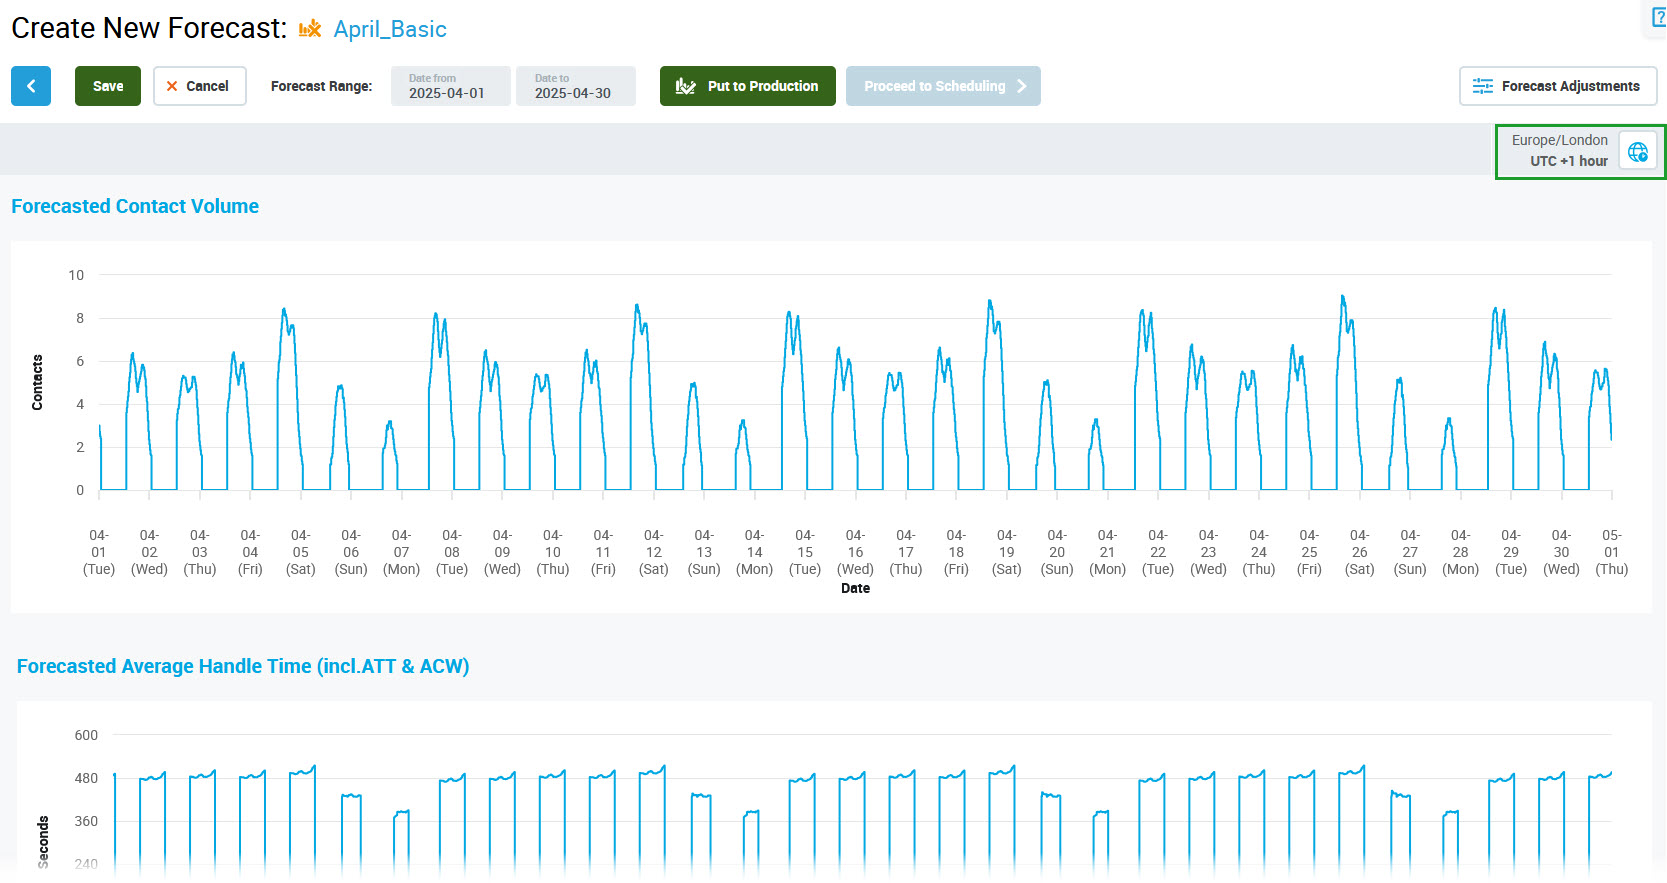Click the blue back arrow button
Viewport: 1667px width, 883px height.
point(31,86)
